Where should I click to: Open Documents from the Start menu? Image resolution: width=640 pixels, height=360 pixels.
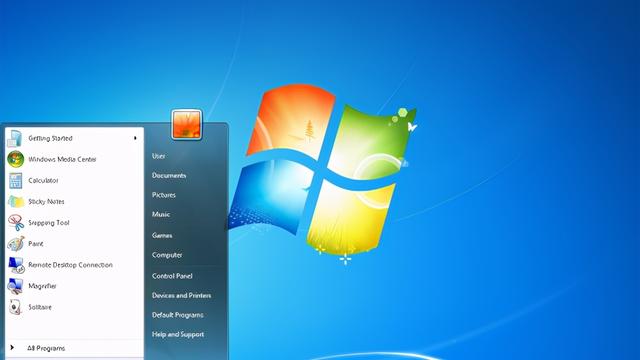169,176
